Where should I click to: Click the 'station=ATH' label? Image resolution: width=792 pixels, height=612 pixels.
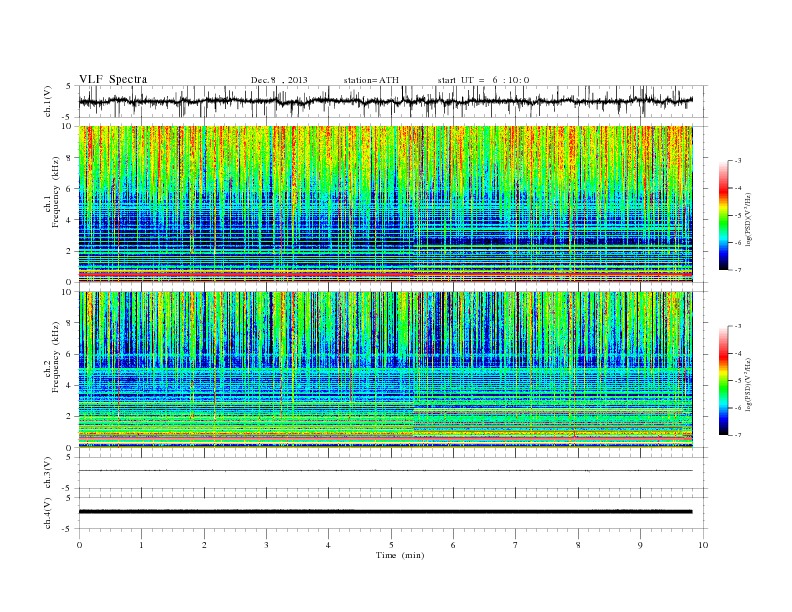pos(371,80)
